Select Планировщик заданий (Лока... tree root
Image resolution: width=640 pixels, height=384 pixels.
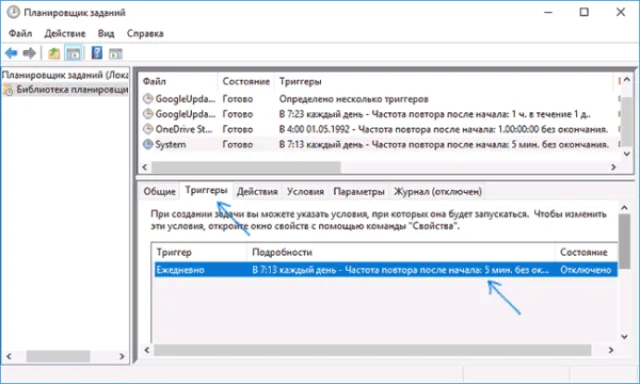(x=65, y=75)
